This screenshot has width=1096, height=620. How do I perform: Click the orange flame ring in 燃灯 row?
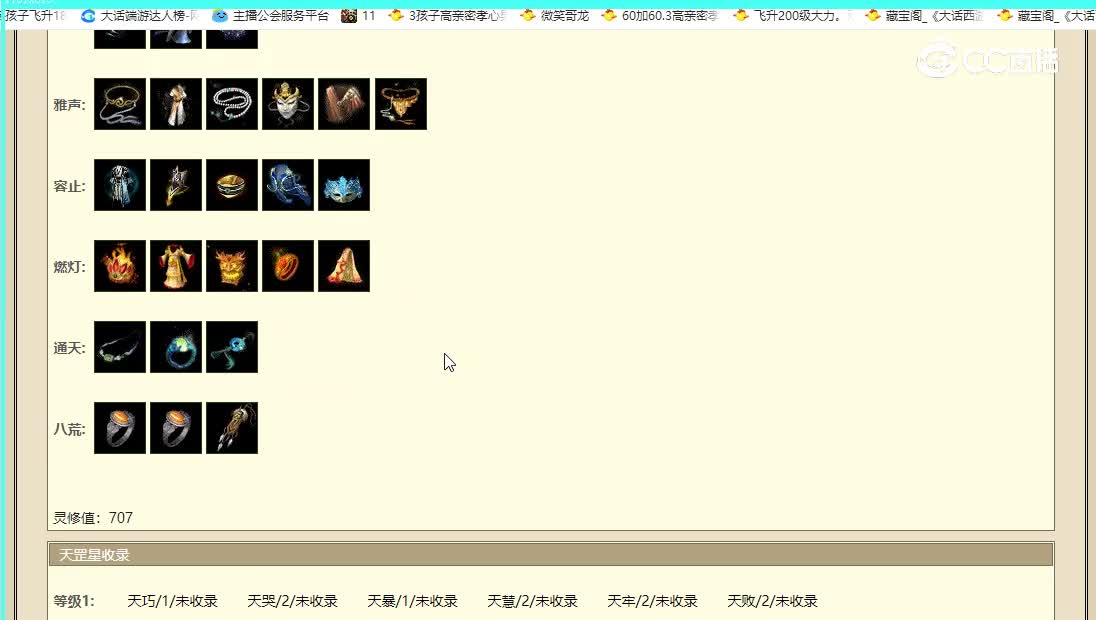point(288,266)
